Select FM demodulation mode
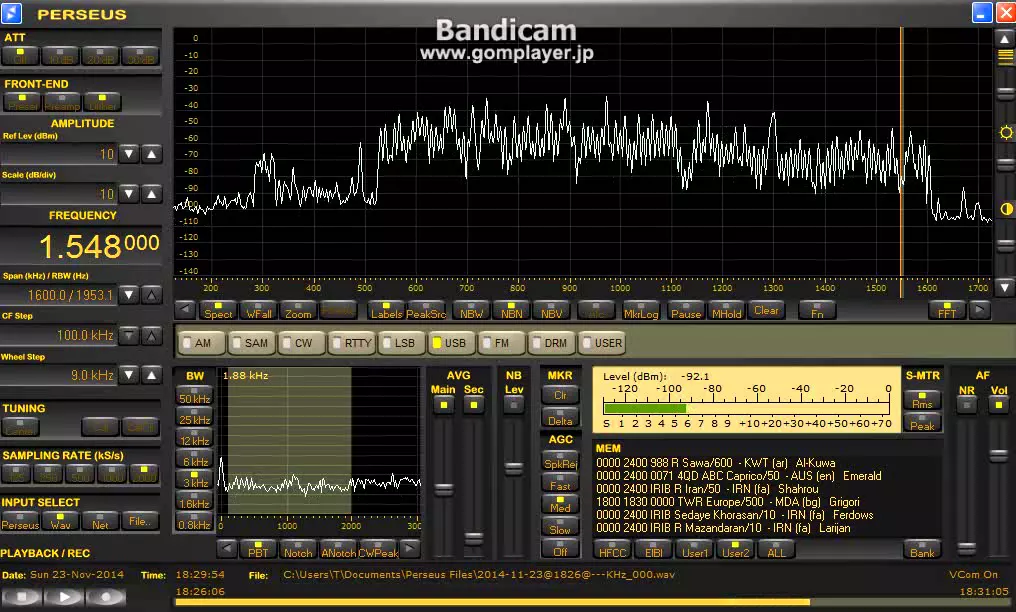The width and height of the screenshot is (1016, 612). [x=502, y=343]
